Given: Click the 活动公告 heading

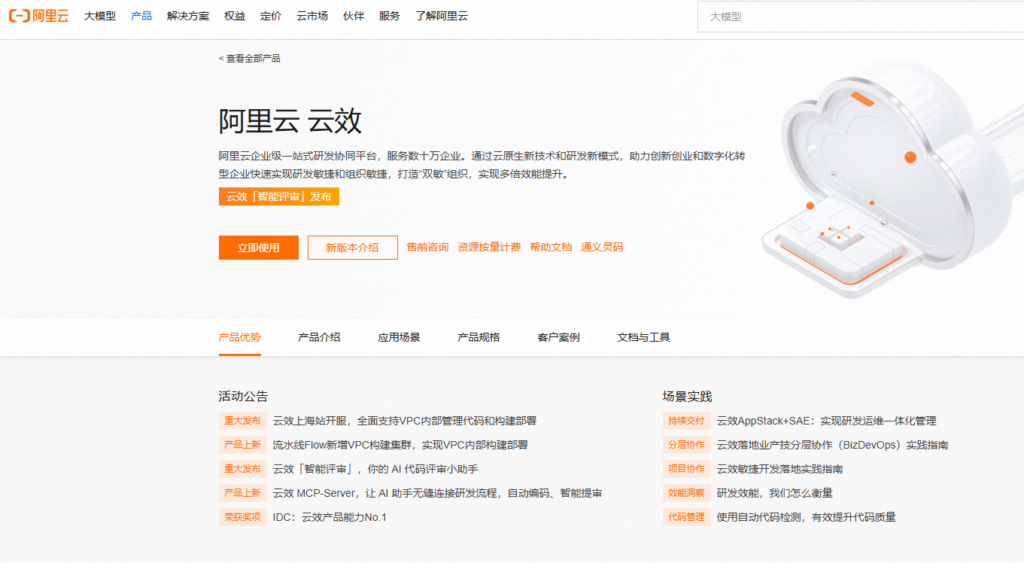Looking at the screenshot, I should pyautogui.click(x=243, y=396).
